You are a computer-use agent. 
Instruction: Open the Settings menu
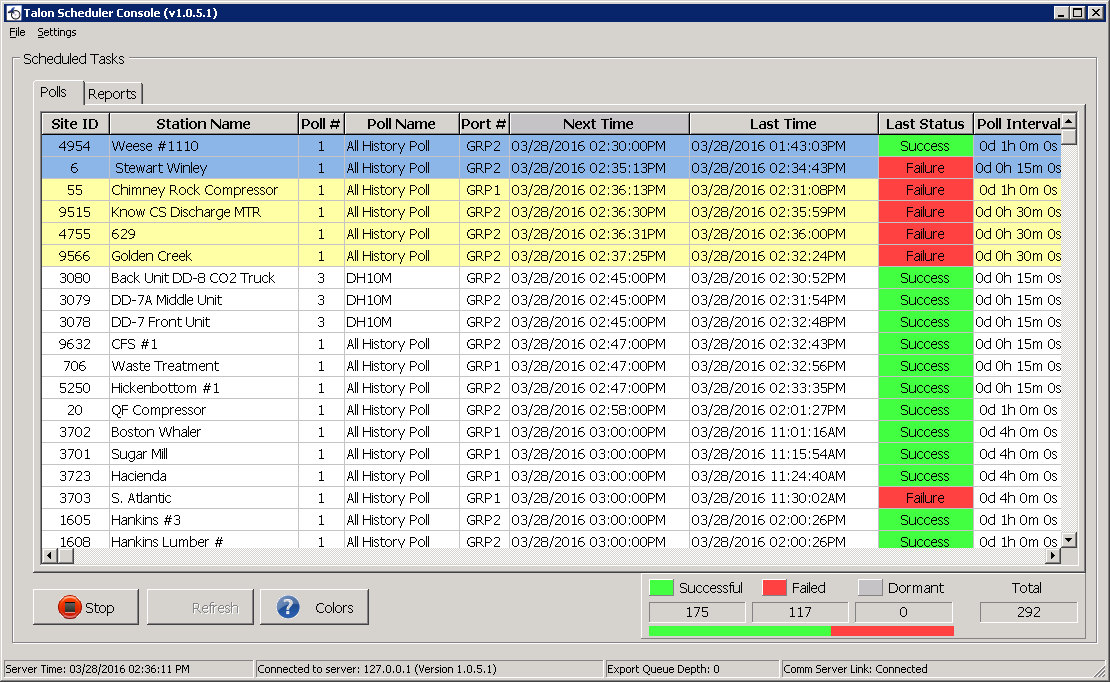tap(57, 32)
